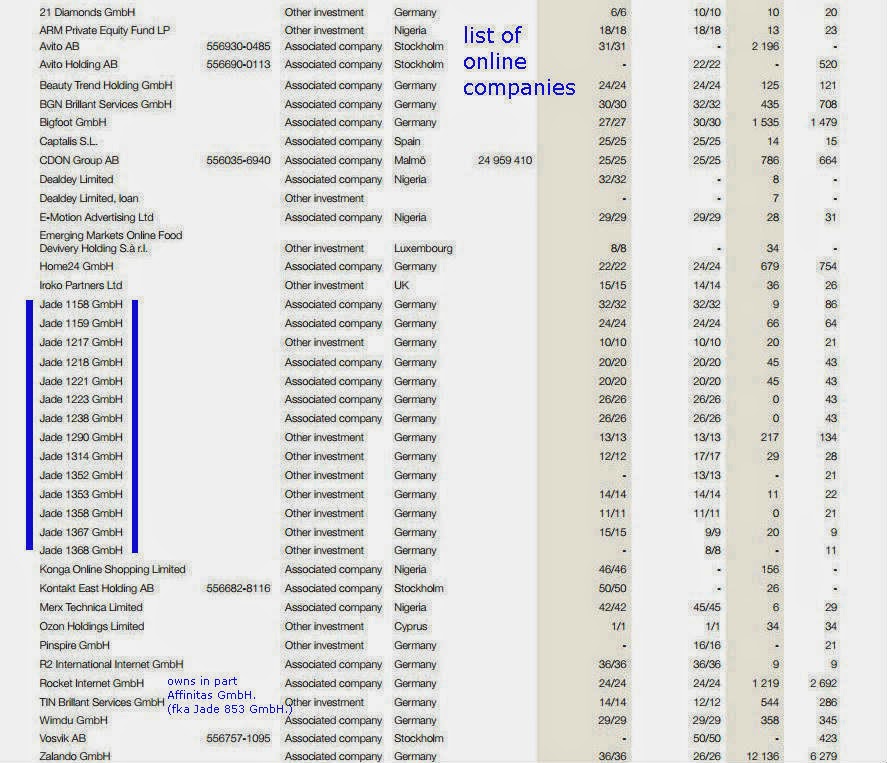Click 'BGN Brillant Services GmbH' name

[105, 104]
